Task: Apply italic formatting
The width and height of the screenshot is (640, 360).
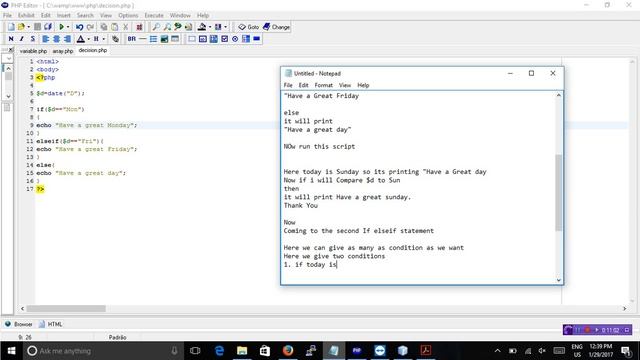Action: pyautogui.click(x=22, y=39)
